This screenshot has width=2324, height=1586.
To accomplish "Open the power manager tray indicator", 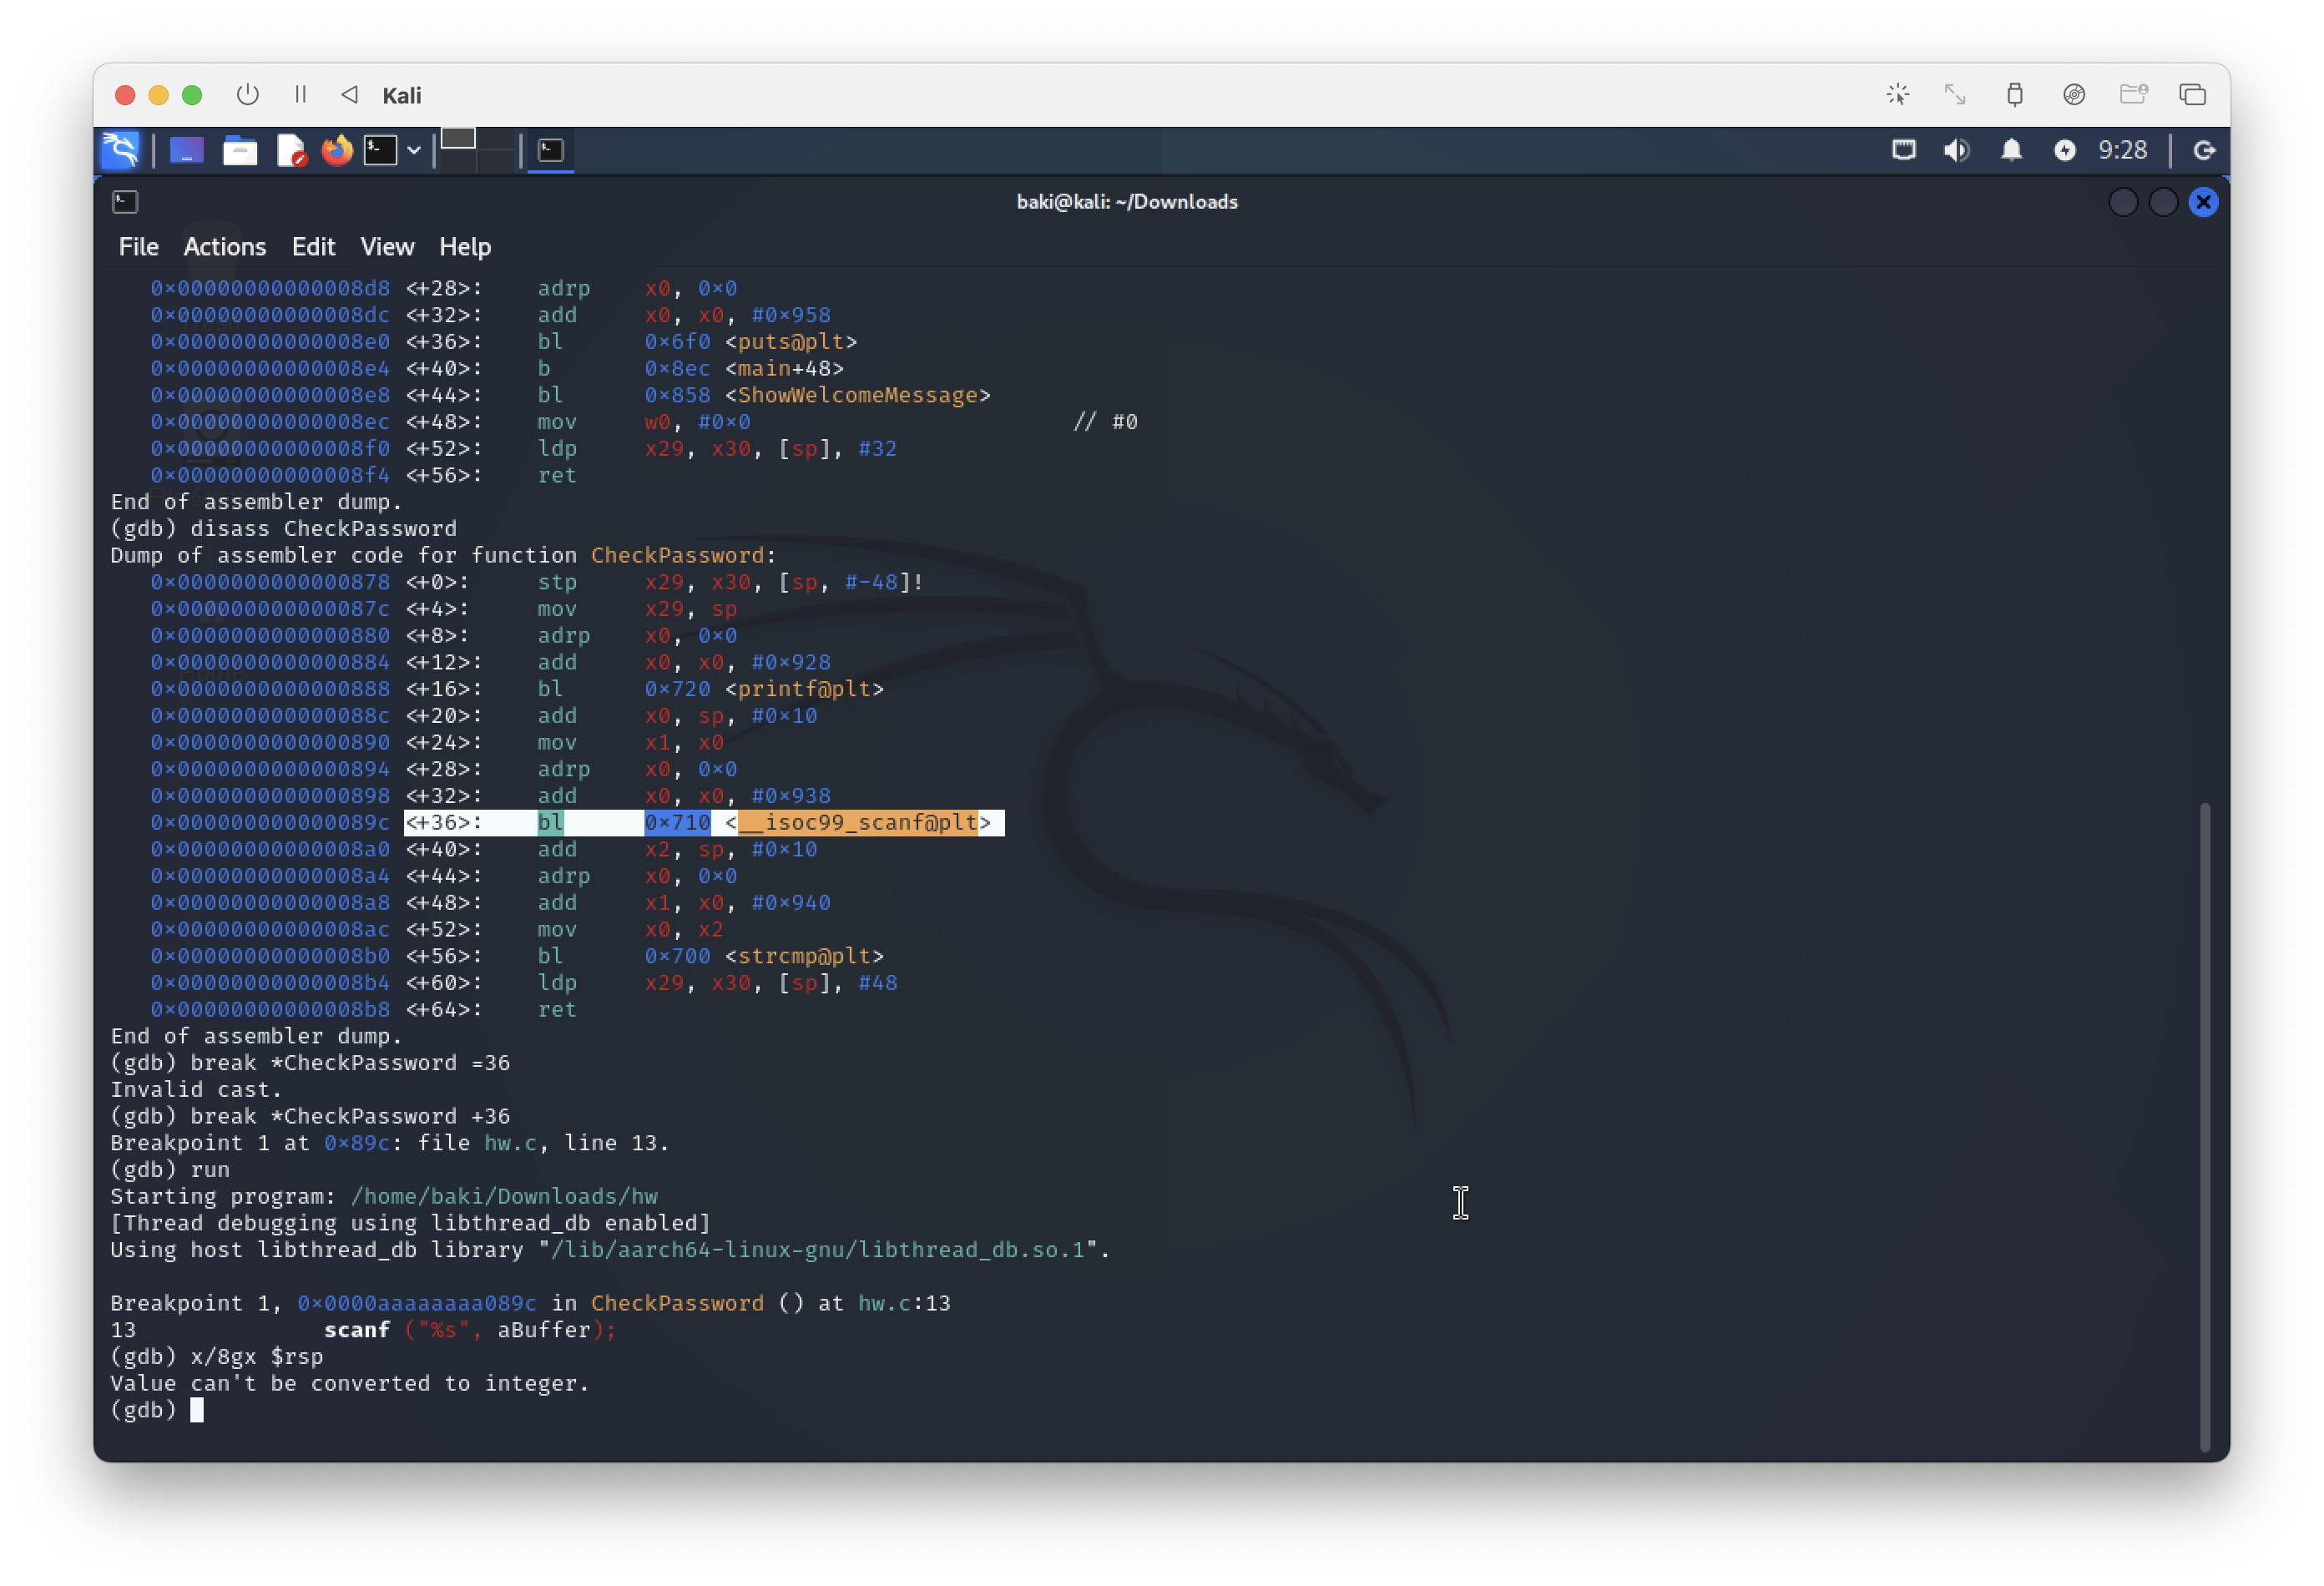I will coord(2064,150).
